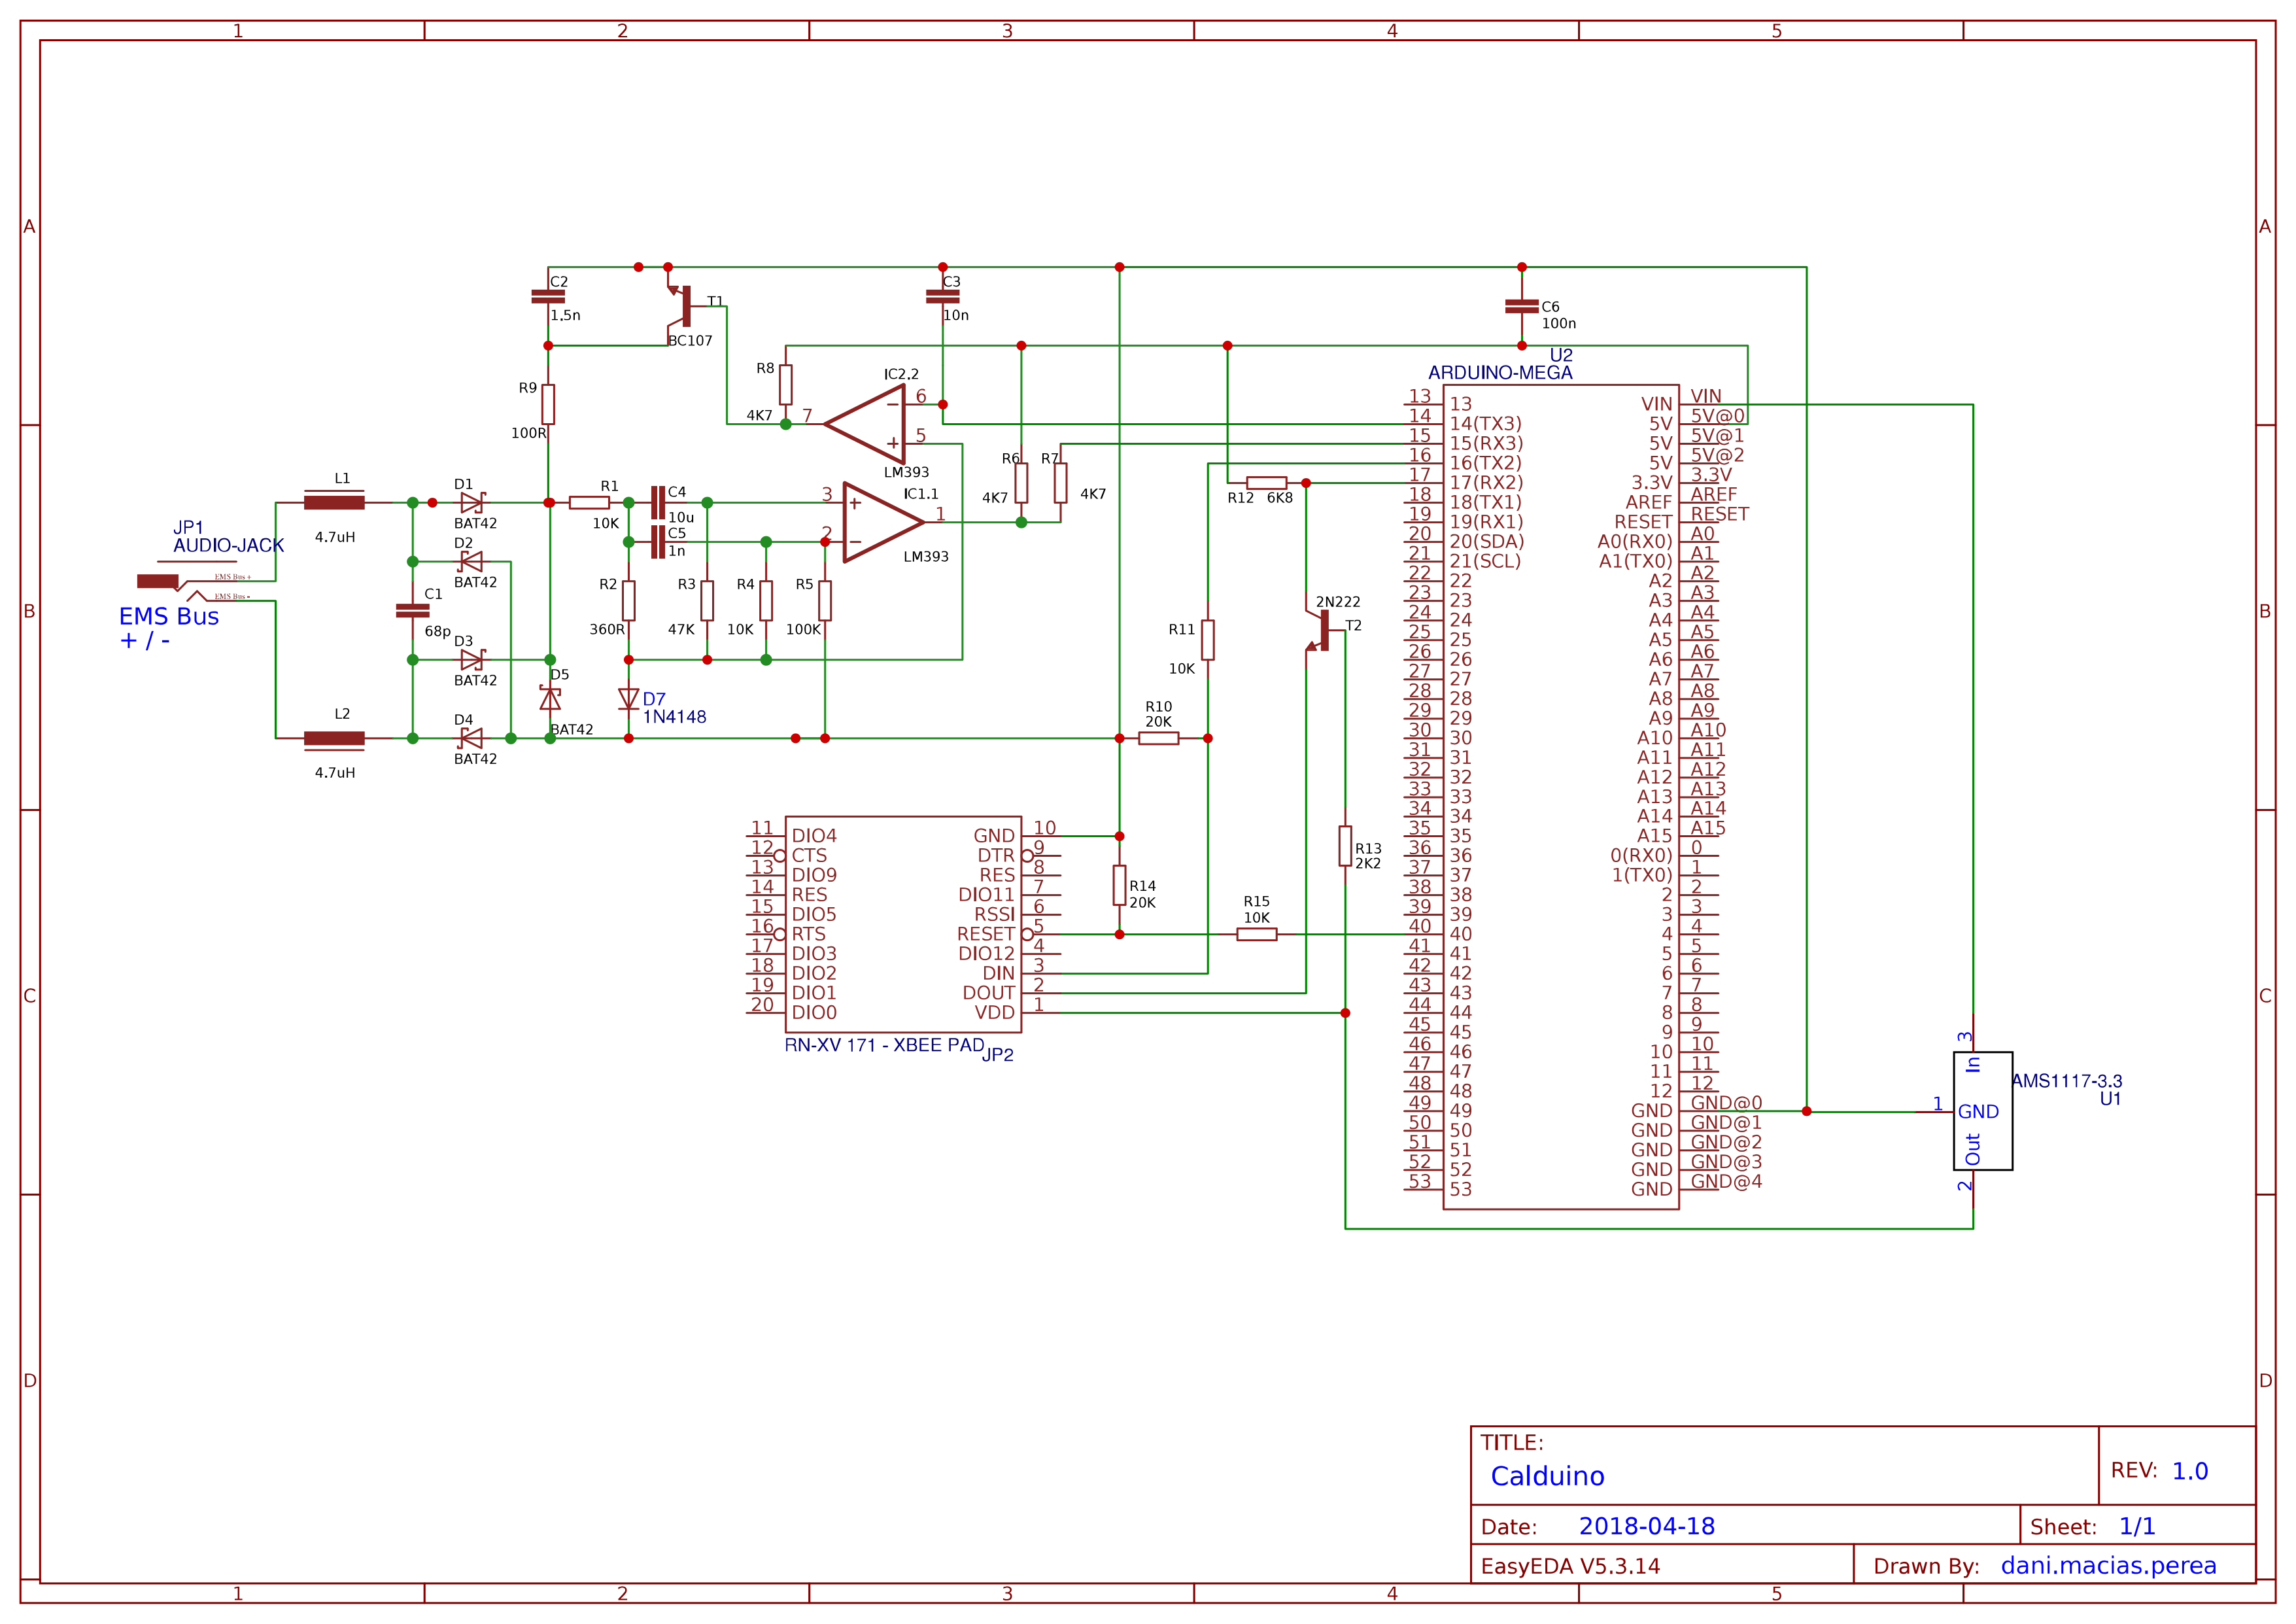Click the dani.macias.perea author text
The image size is (2296, 1624).
click(2105, 1566)
